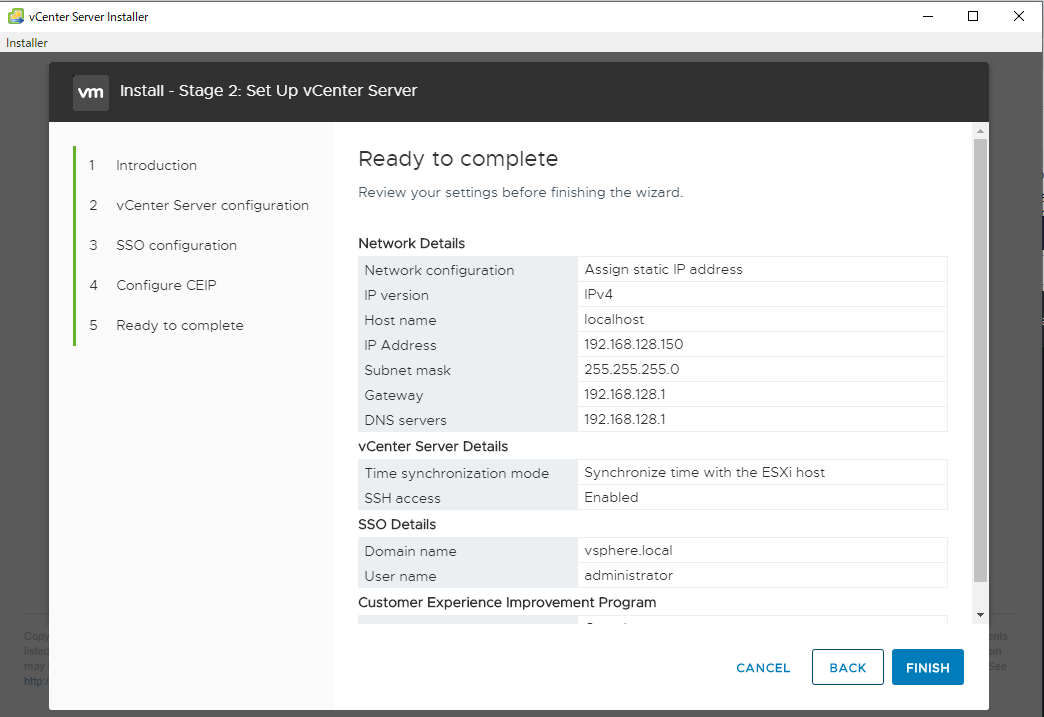The height and width of the screenshot is (717, 1044).
Task: Click the vertical scrollbar thumb
Action: pyautogui.click(x=980, y=360)
